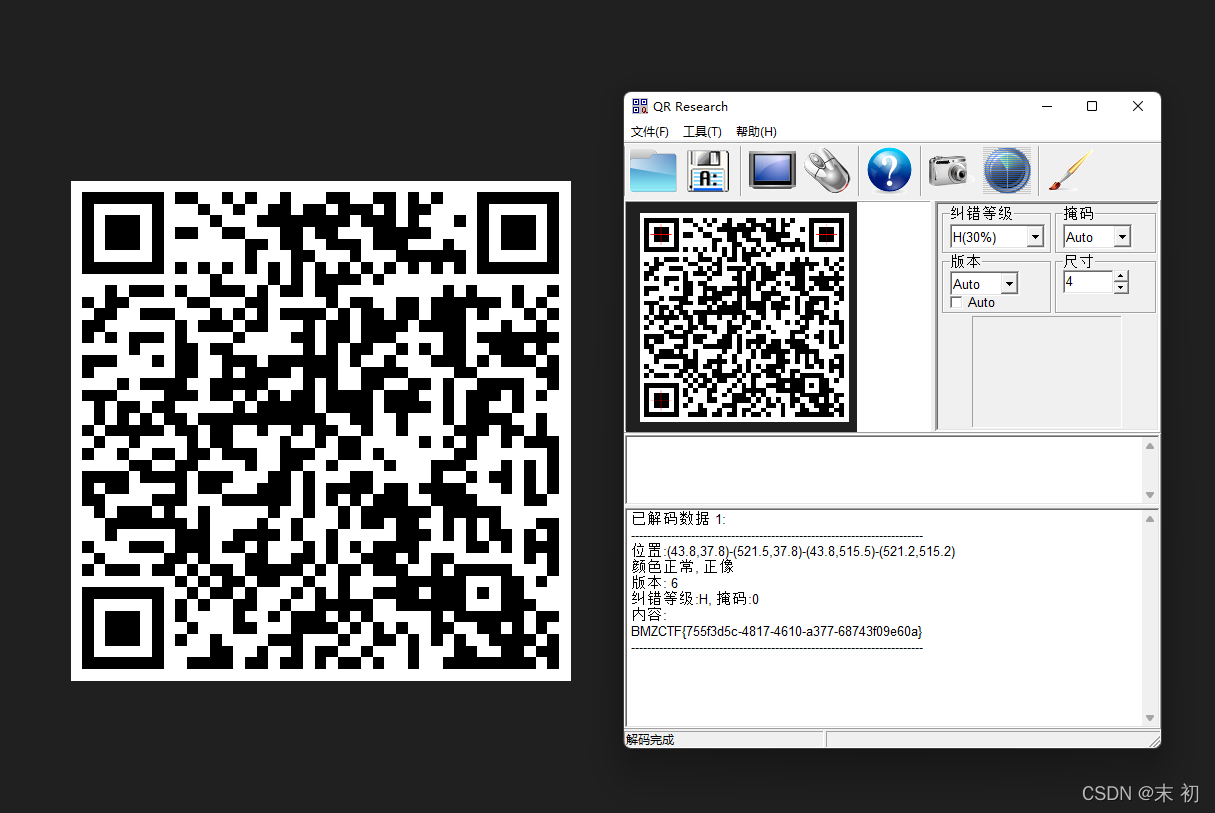Click the open folder toolbar icon
The height and width of the screenshot is (813, 1215).
click(x=653, y=171)
